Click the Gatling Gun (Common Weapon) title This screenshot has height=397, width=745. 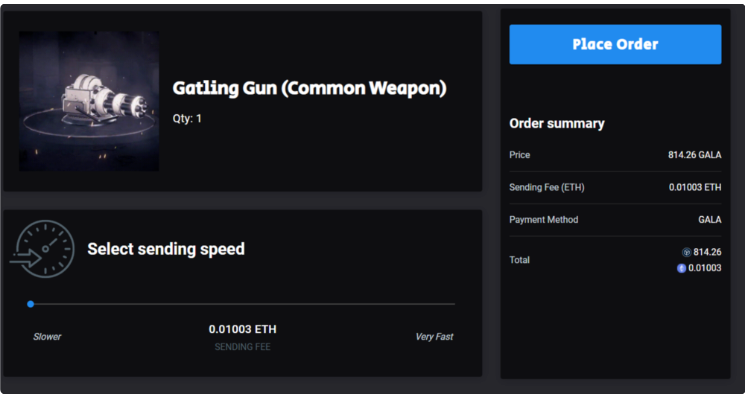click(x=310, y=88)
